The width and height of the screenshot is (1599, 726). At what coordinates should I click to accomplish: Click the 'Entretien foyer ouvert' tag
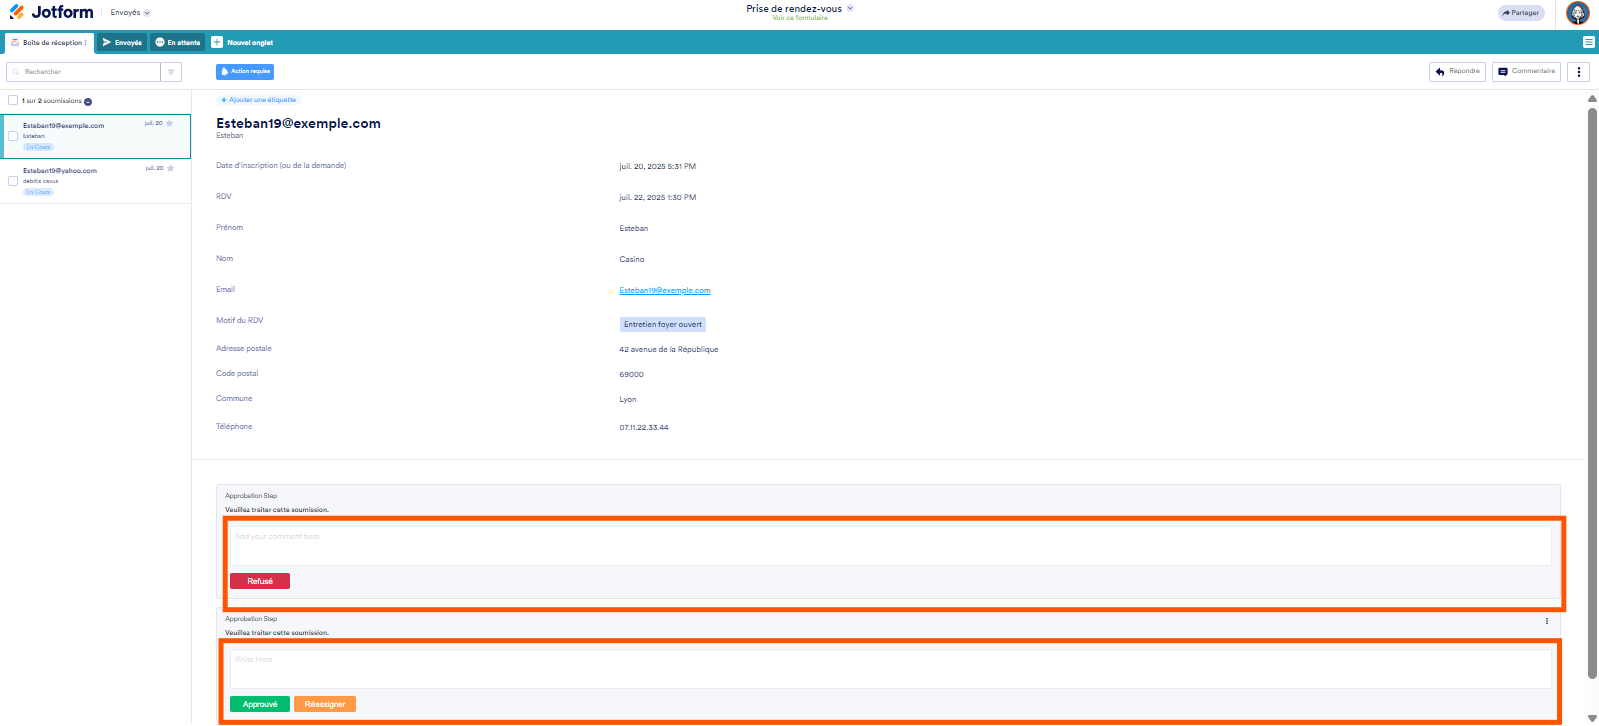tap(663, 324)
